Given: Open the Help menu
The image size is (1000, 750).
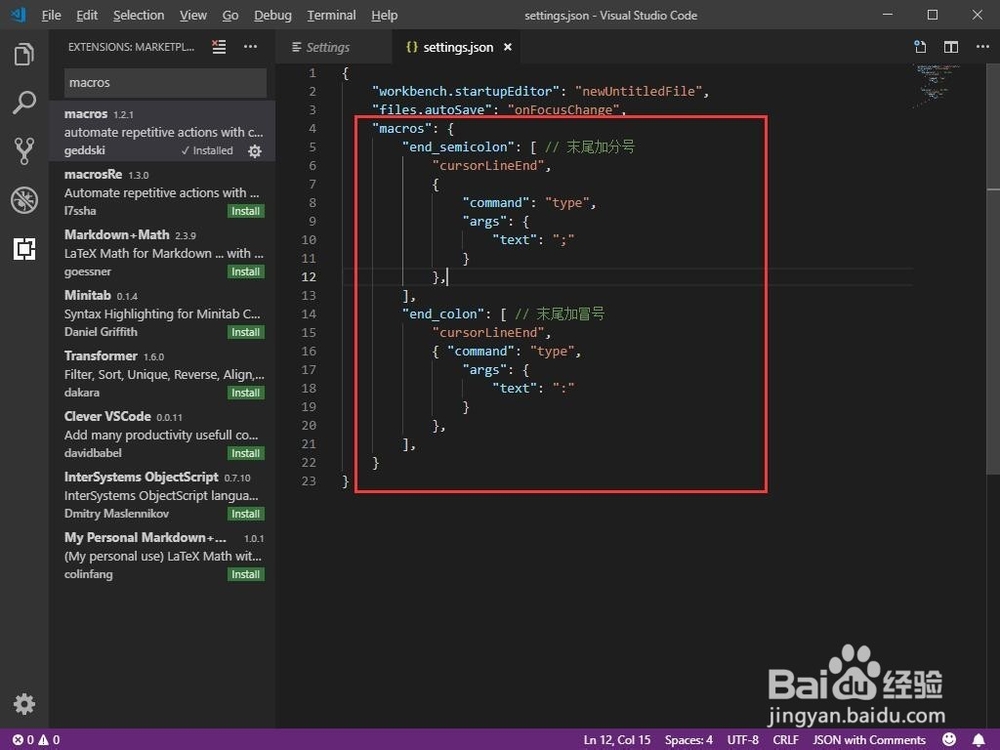Looking at the screenshot, I should pos(384,15).
